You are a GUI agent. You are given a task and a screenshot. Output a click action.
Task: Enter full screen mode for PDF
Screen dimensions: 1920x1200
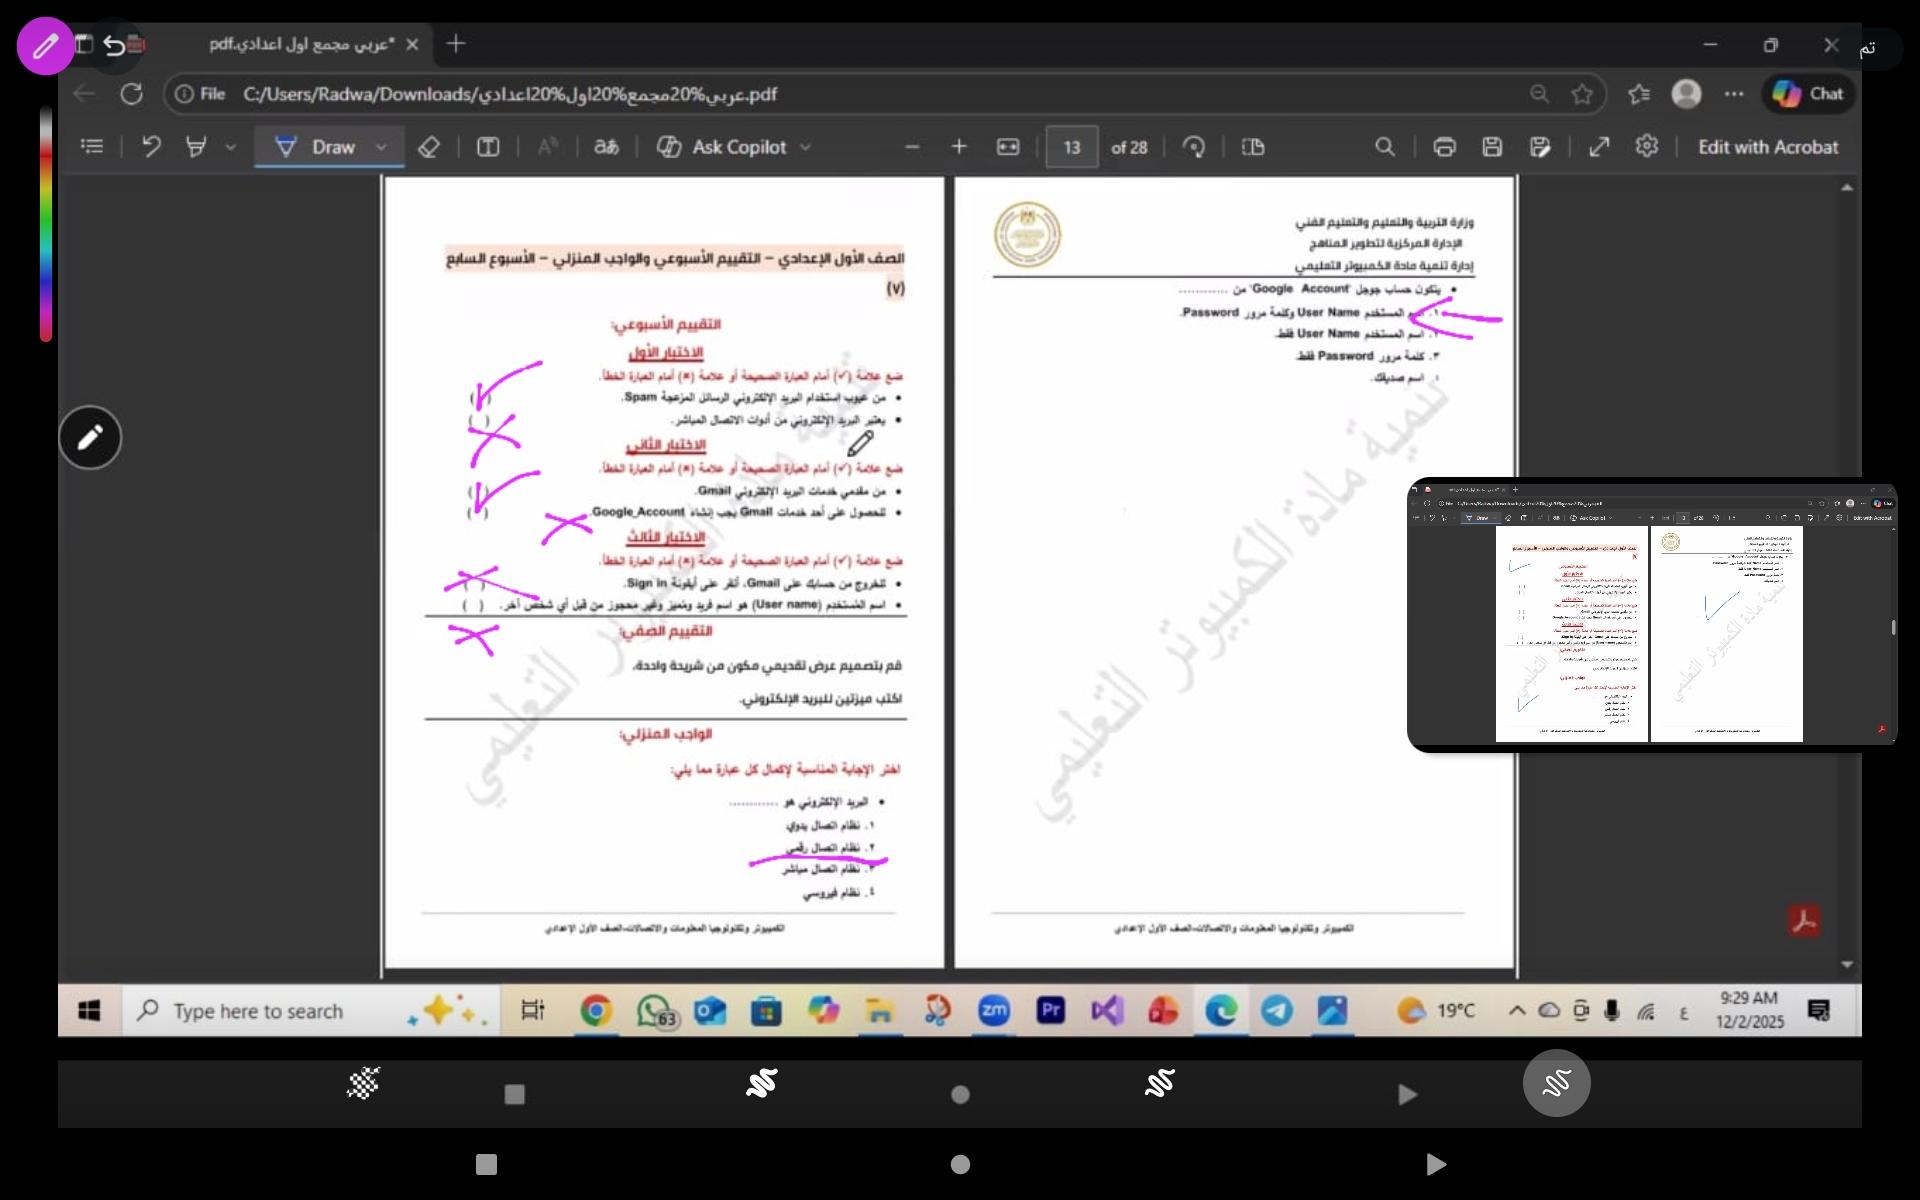[1599, 147]
